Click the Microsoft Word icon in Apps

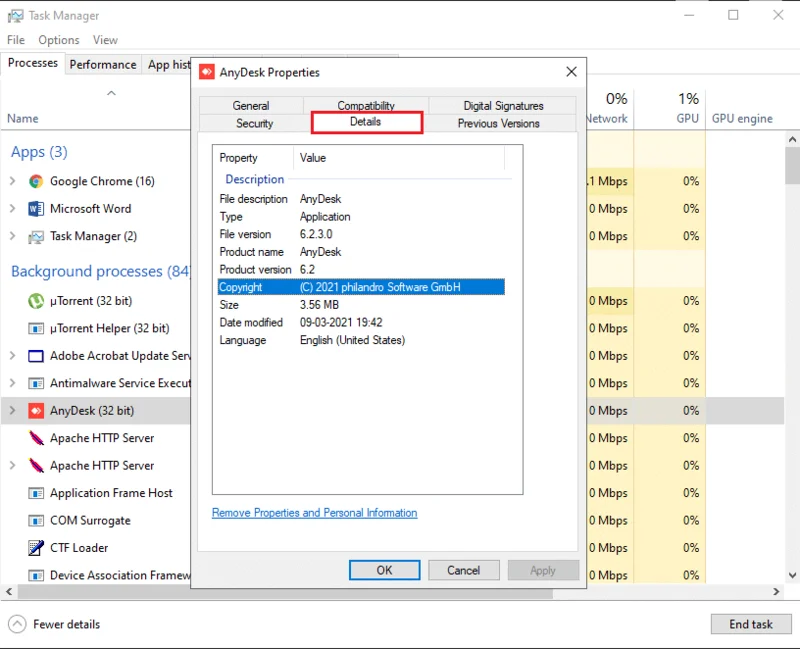coord(36,209)
